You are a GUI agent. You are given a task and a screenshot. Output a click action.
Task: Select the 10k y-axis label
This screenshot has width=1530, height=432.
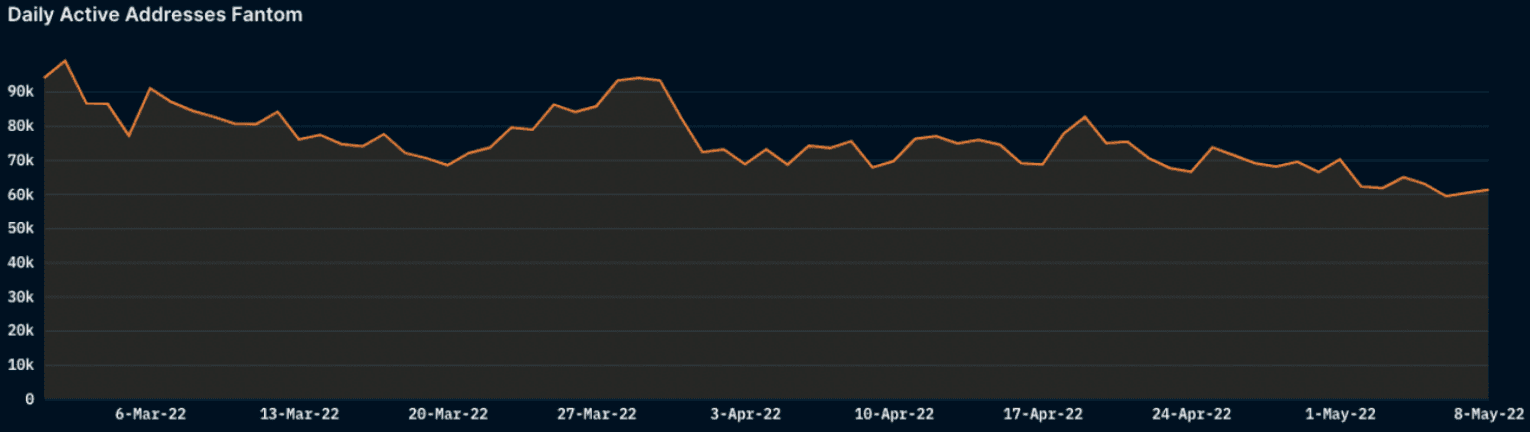[19, 366]
